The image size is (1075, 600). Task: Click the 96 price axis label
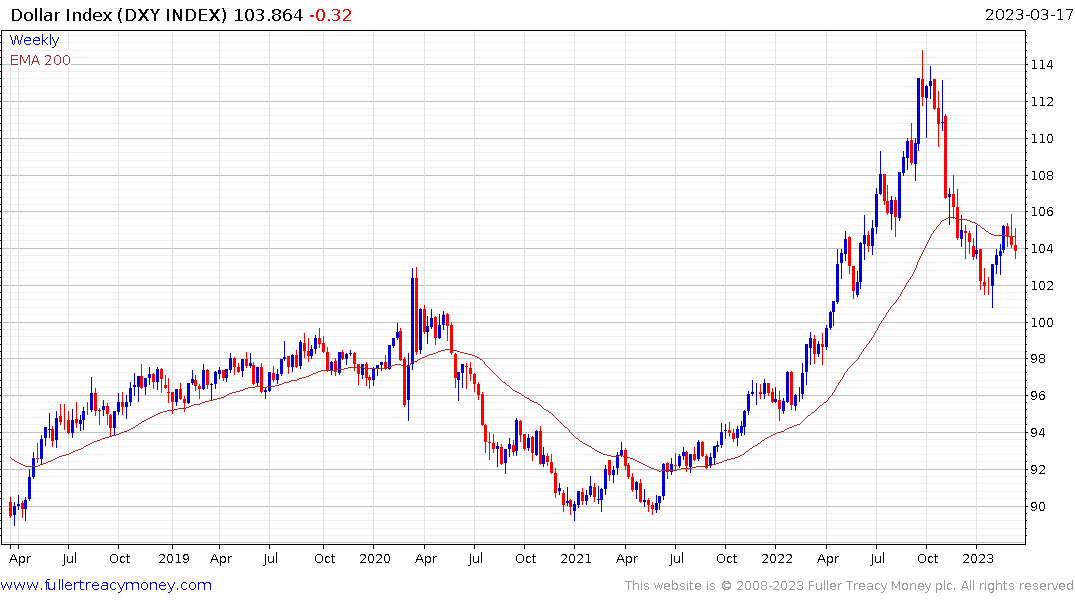[x=1038, y=396]
